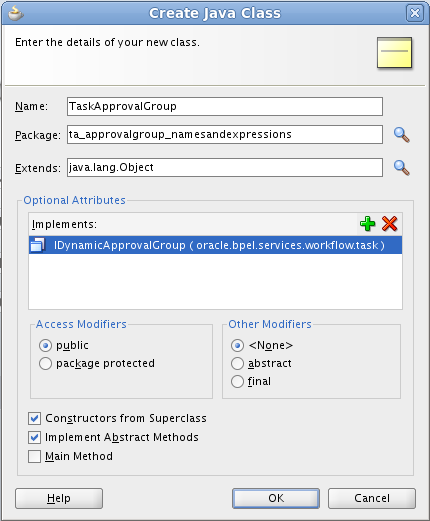The width and height of the screenshot is (430, 521).
Task: Open the Package browse magnifier icon
Action: coord(401,135)
